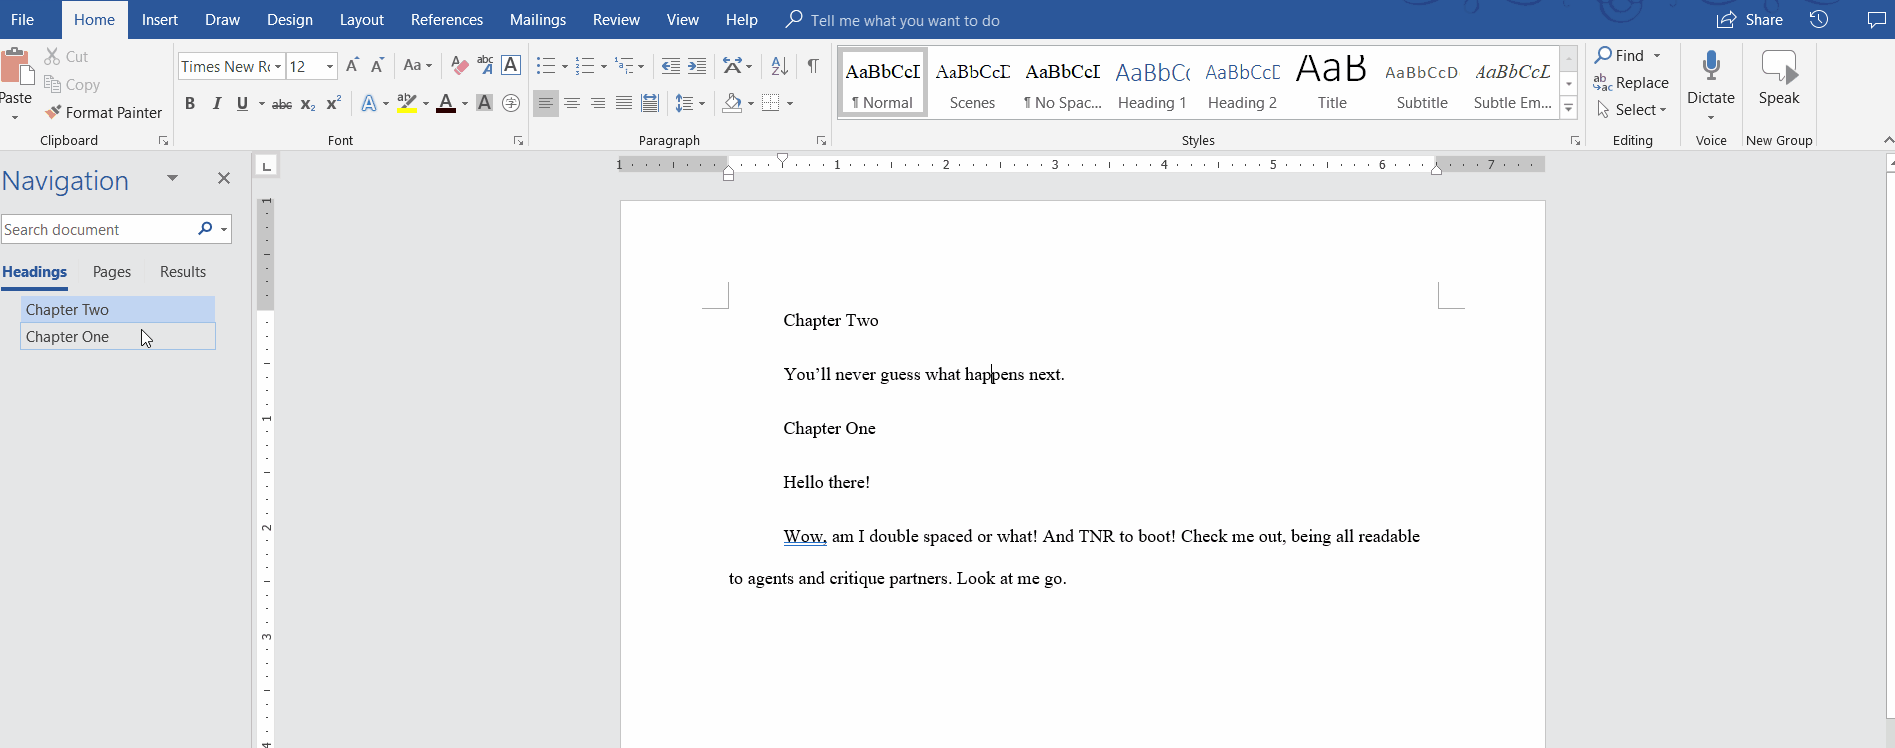Open the Multilevel list button
Viewport: 1895px width, 748px height.
point(625,66)
